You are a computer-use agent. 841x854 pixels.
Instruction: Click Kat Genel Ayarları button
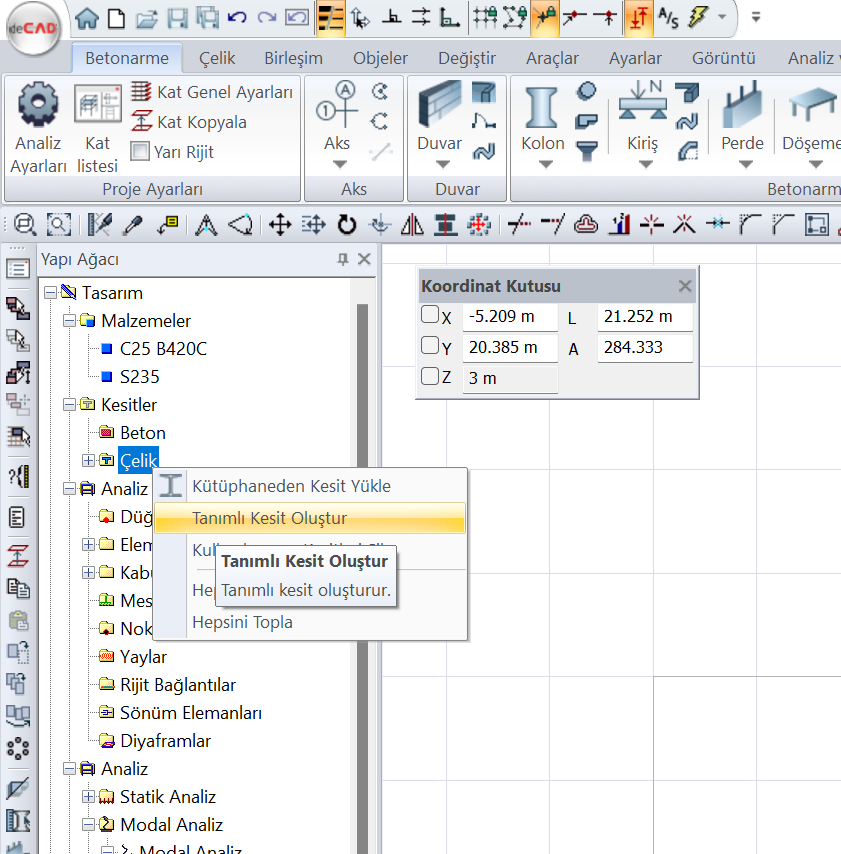click(212, 92)
